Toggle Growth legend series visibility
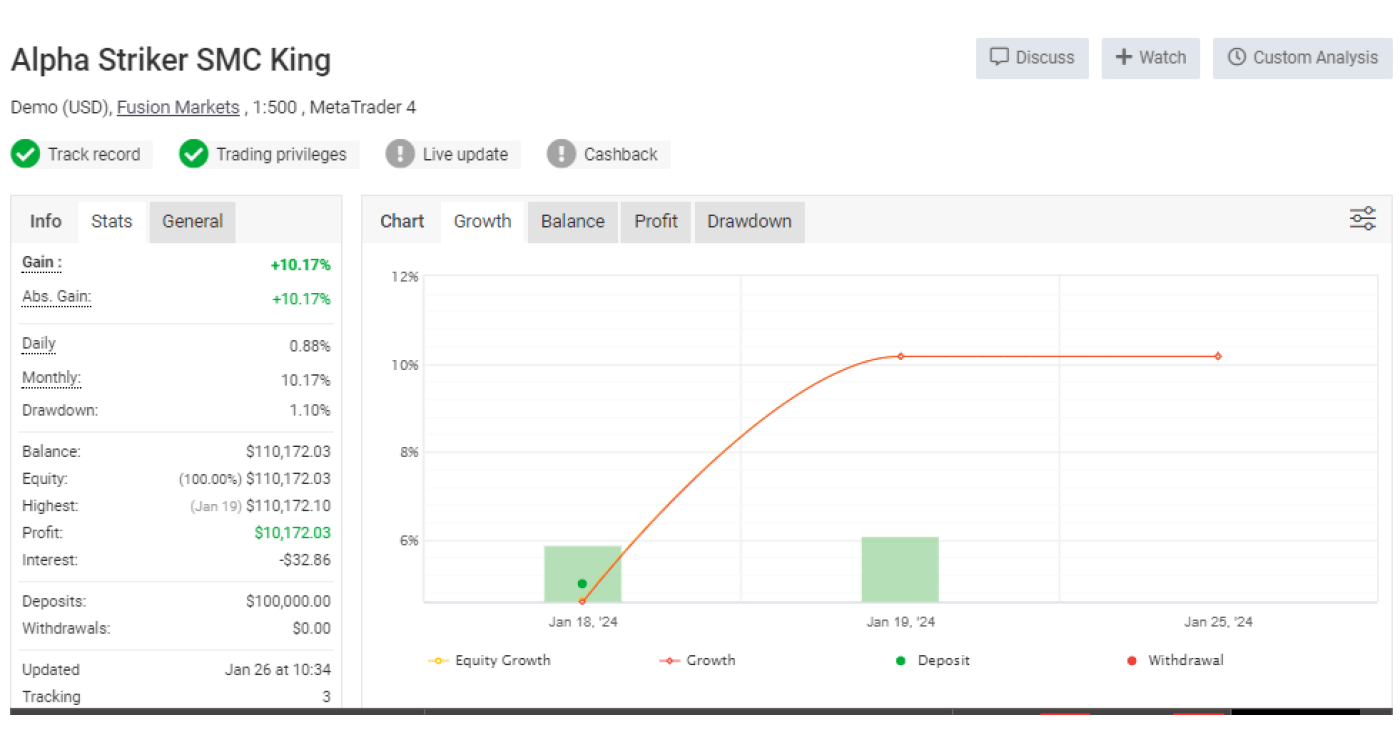1400x750 pixels. [698, 660]
